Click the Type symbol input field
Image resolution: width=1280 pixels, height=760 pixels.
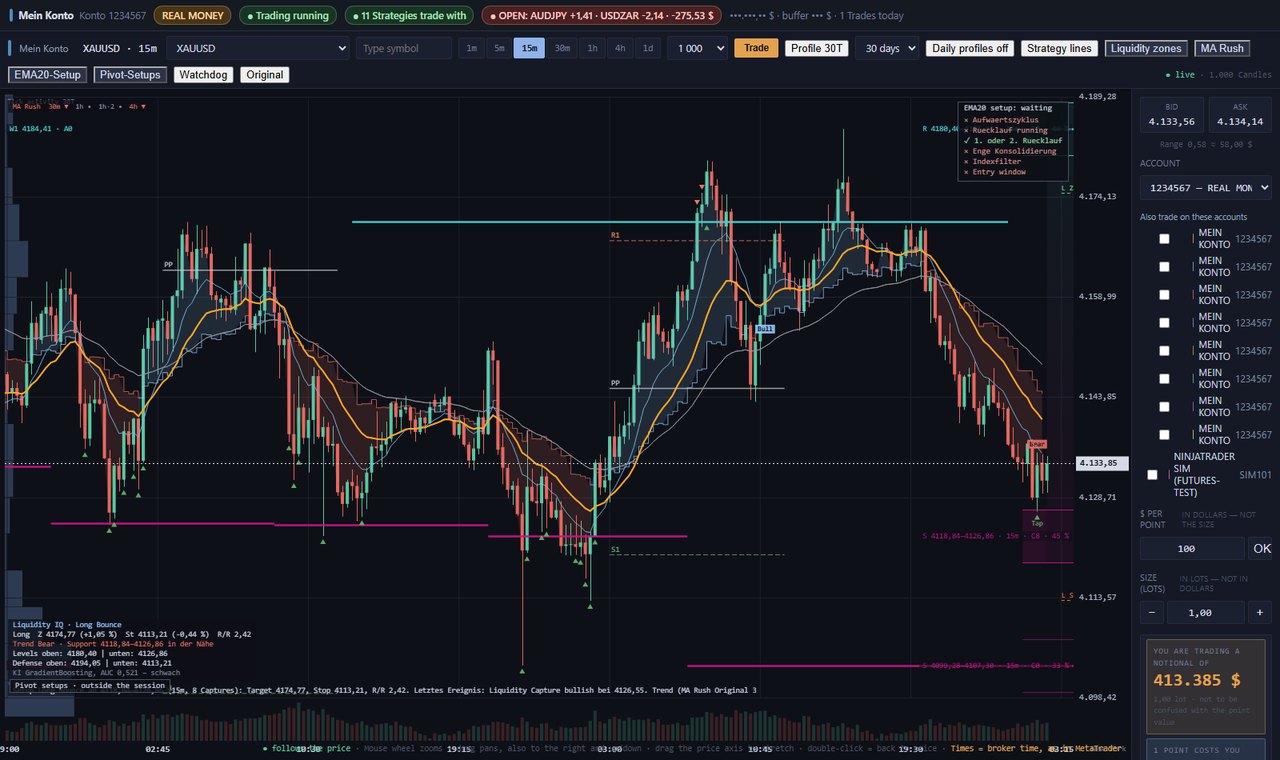click(404, 48)
